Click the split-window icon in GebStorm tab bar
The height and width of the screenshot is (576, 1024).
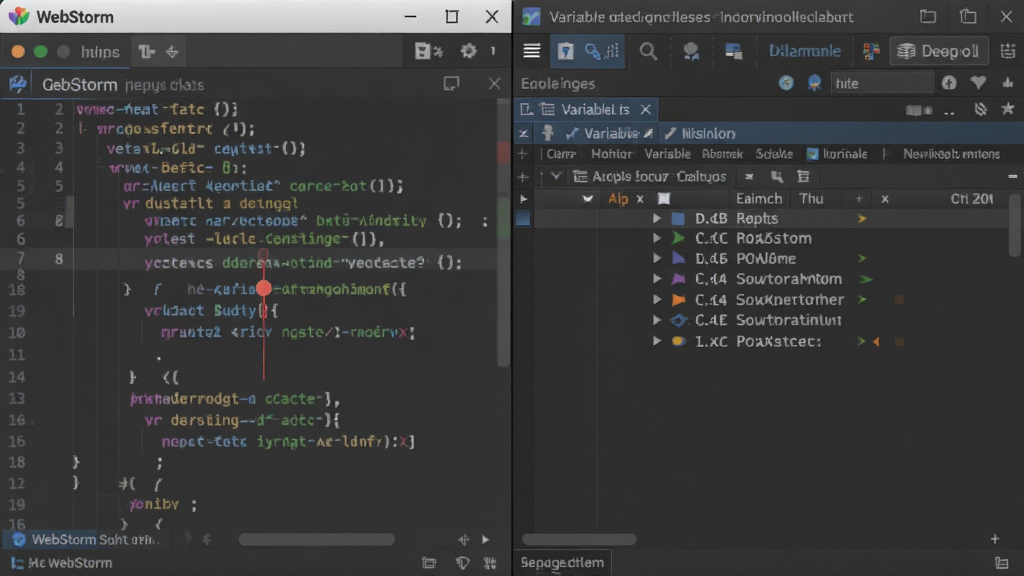(451, 84)
